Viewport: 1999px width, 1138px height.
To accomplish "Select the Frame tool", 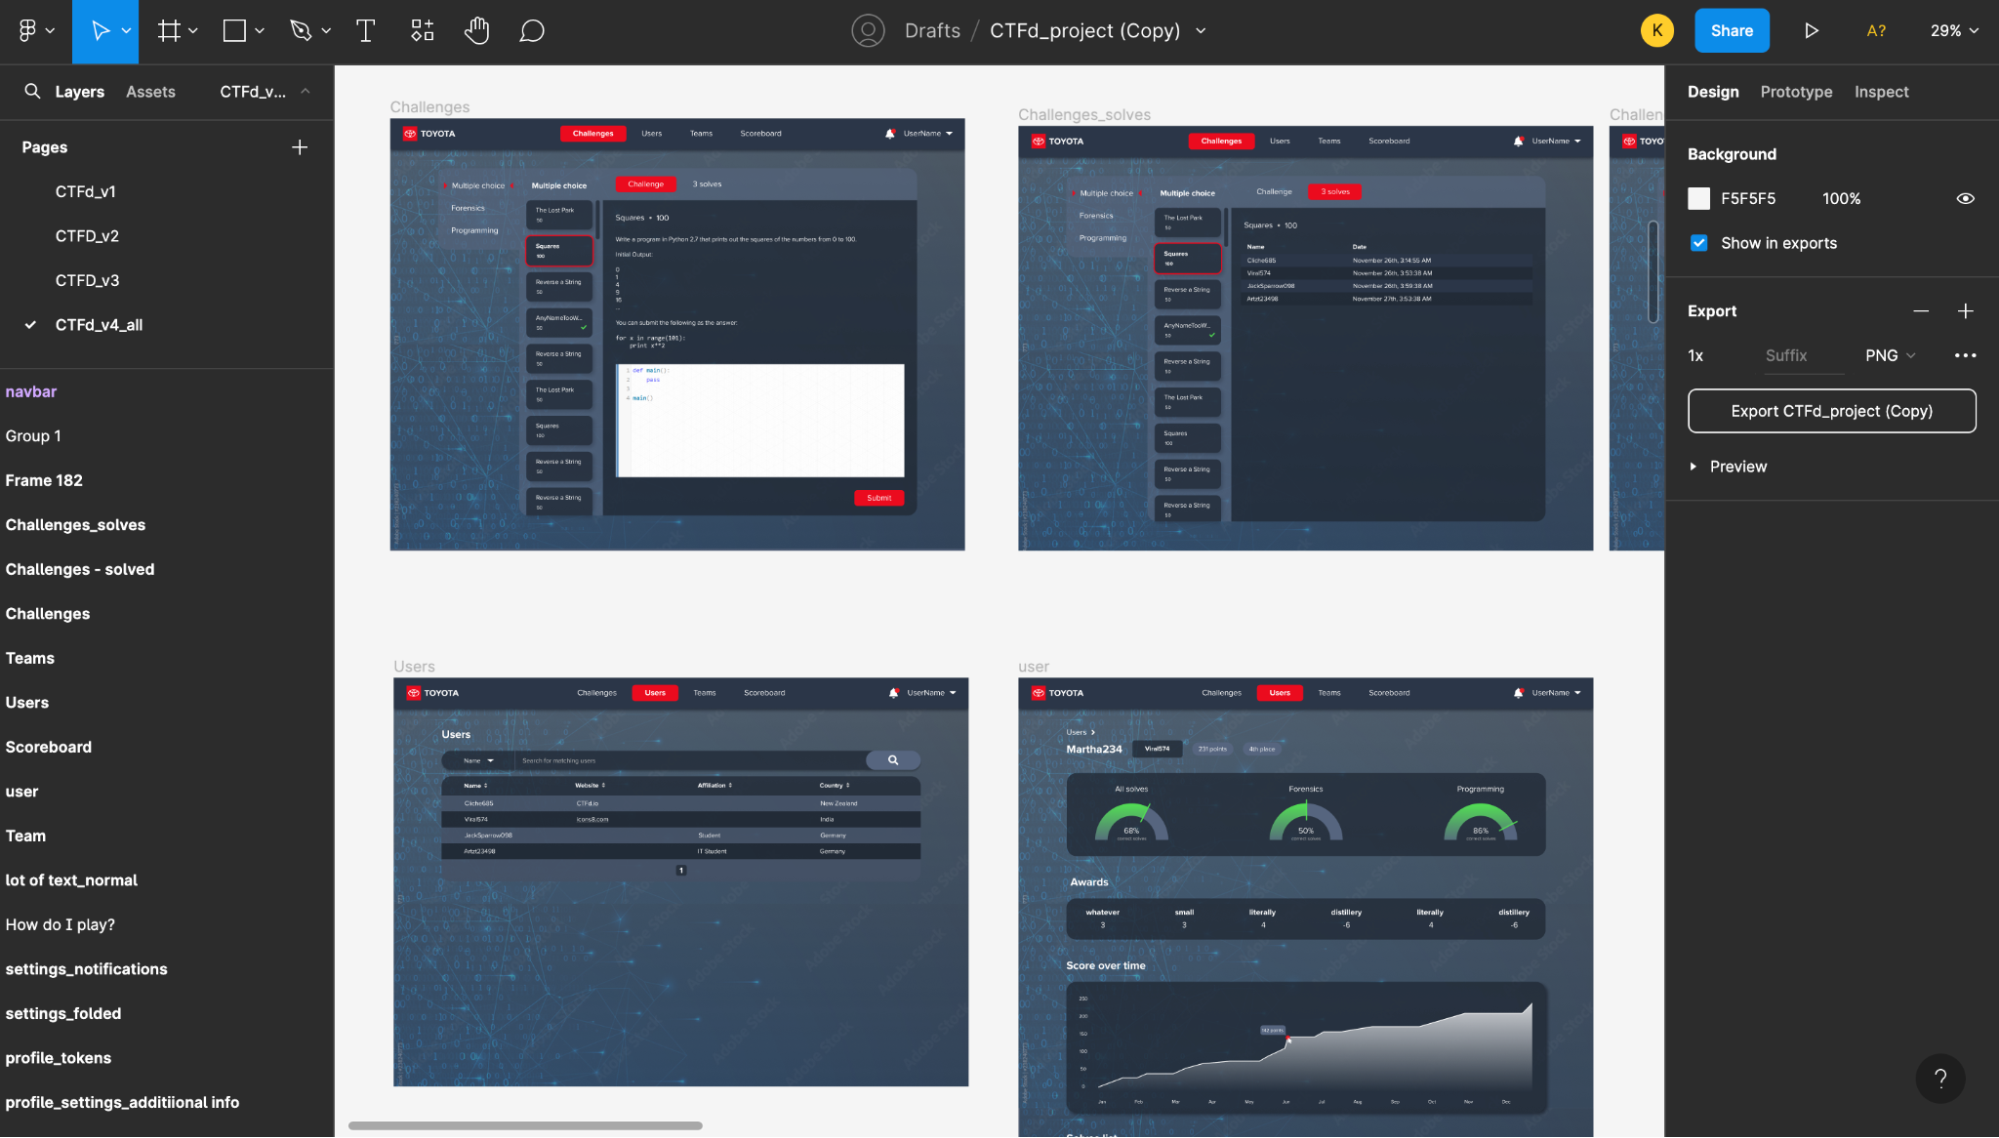I will coord(169,31).
